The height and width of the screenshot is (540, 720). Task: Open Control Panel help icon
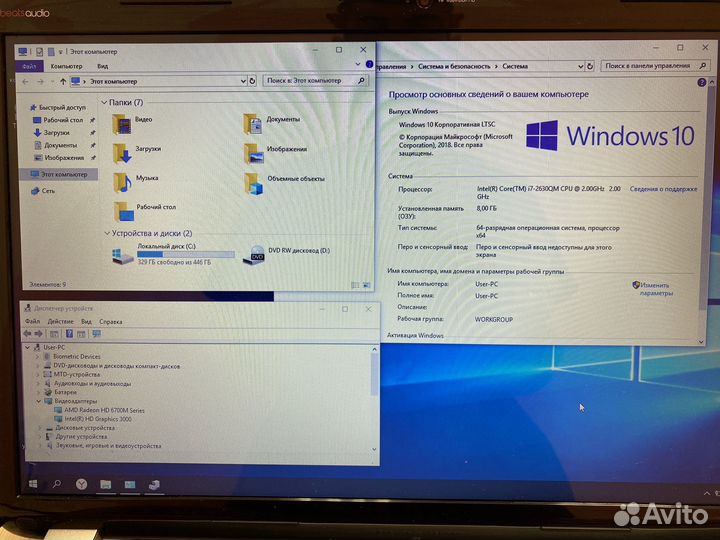pos(701,83)
